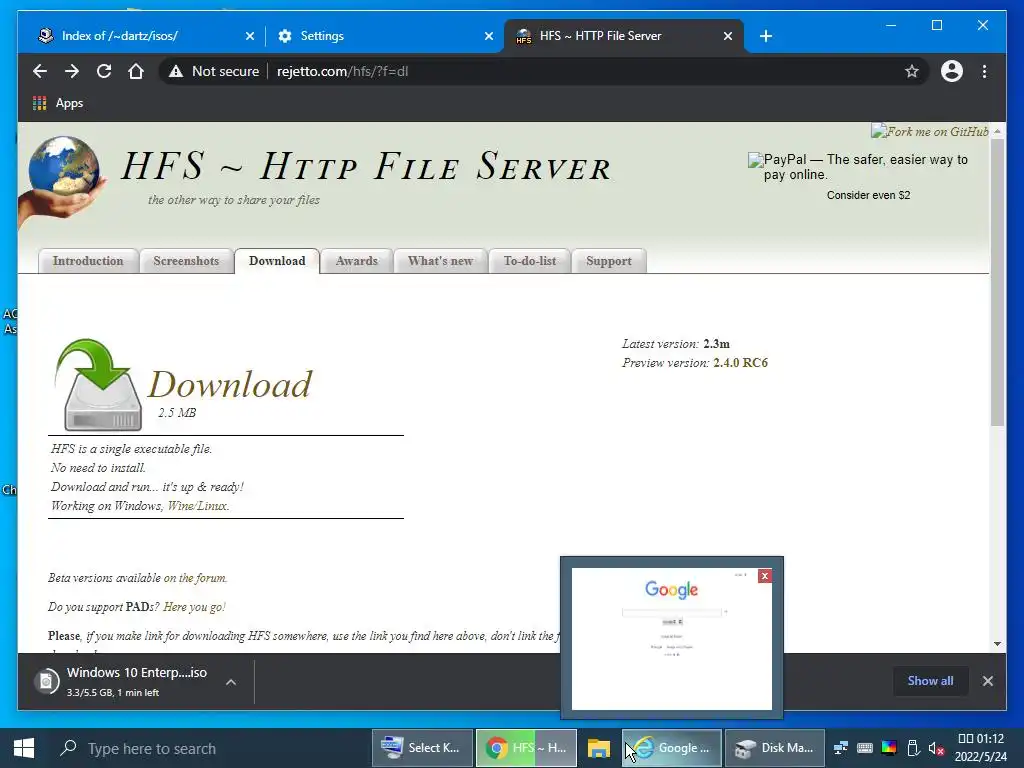This screenshot has width=1024, height=768.
Task: Open the 2.4.0 RC6 preview version link
Action: [x=741, y=362]
